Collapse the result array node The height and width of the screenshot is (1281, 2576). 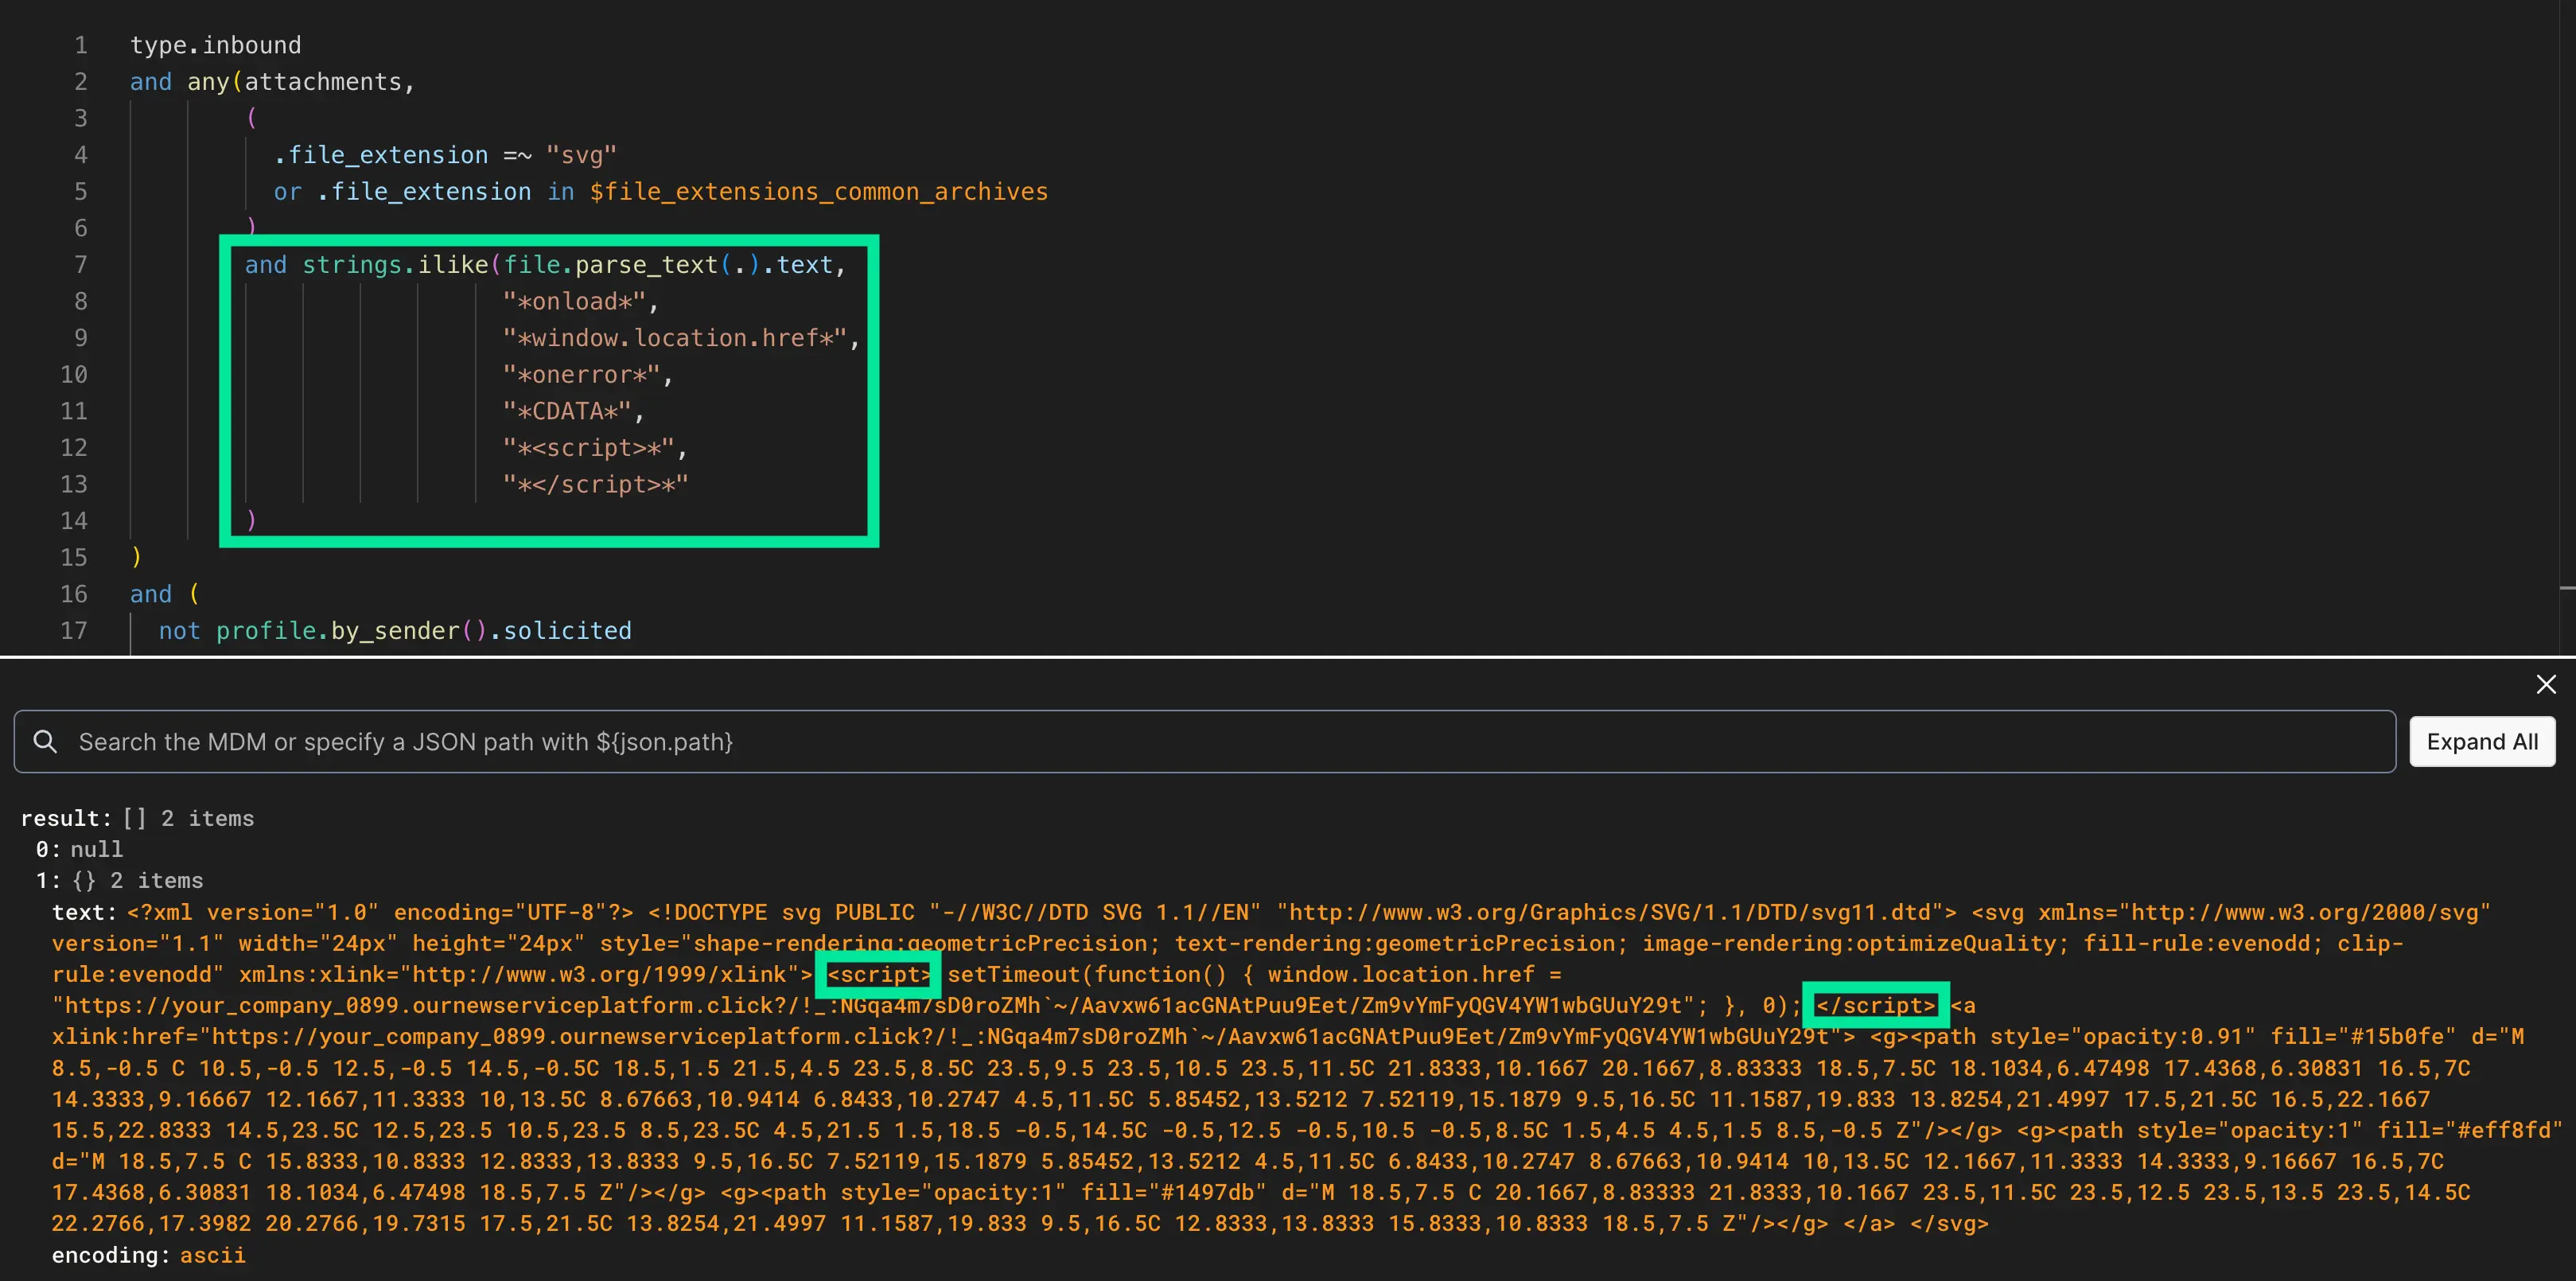point(66,818)
